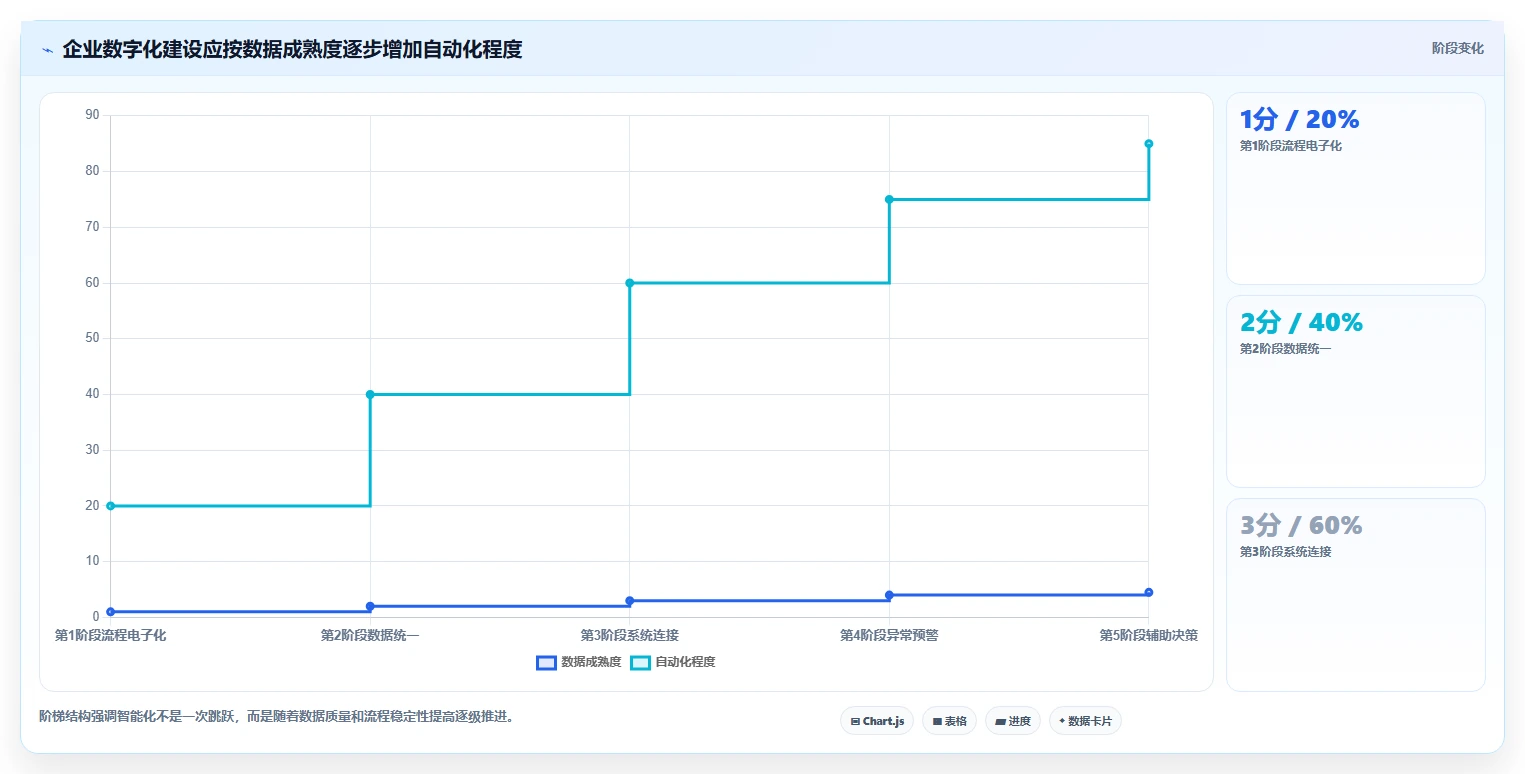Click the 10 y-axis tick label
Image resolution: width=1525 pixels, height=774 pixels.
pos(93,561)
